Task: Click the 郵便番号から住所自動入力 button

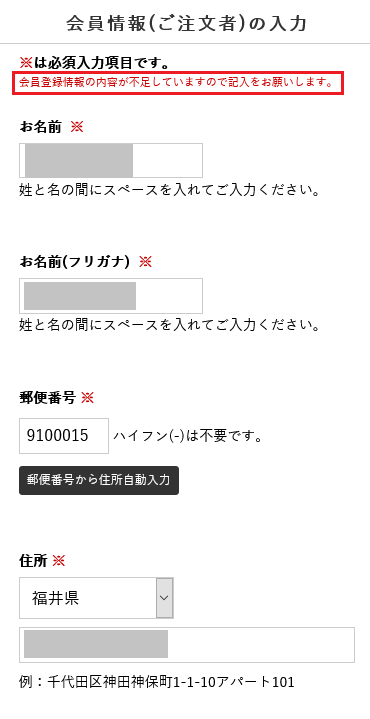Action: point(99,480)
